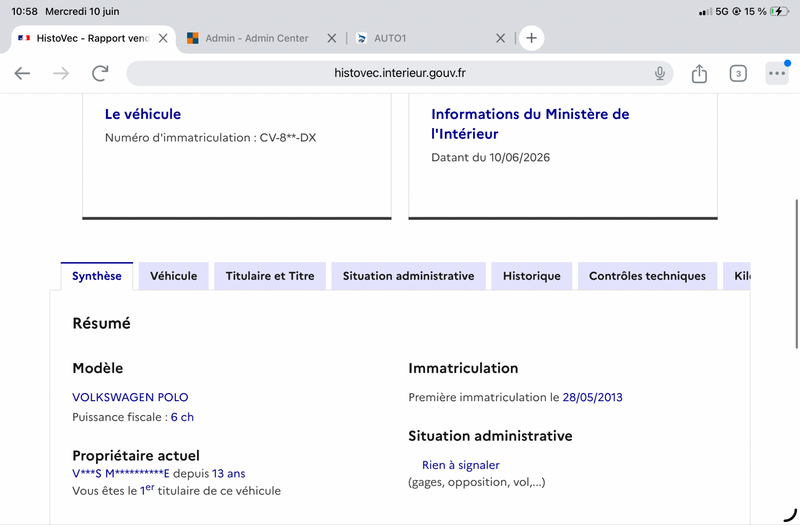Click the 1er titulaire de ce véhicule line
The height and width of the screenshot is (525, 800).
(x=177, y=490)
